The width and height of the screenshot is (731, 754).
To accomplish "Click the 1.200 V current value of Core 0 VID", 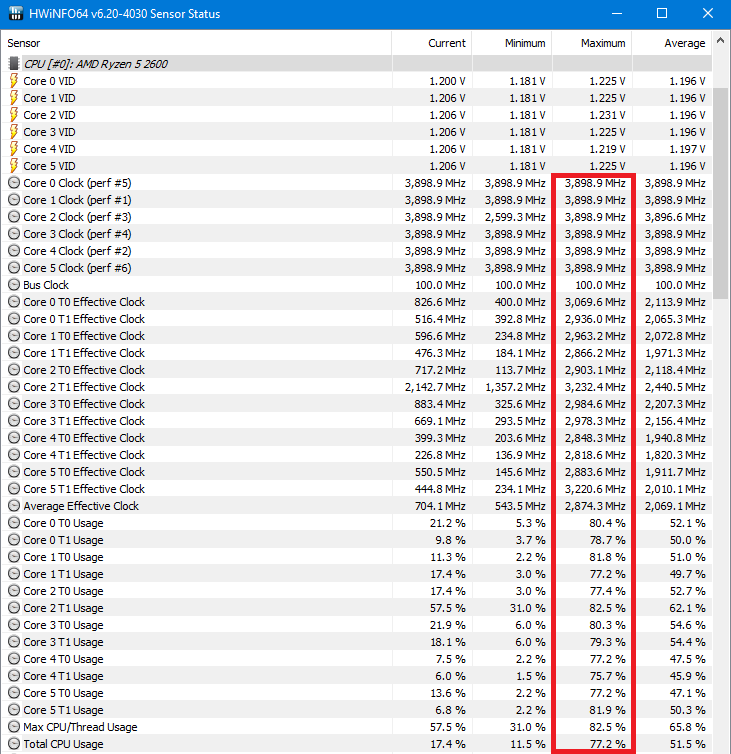I will (447, 81).
